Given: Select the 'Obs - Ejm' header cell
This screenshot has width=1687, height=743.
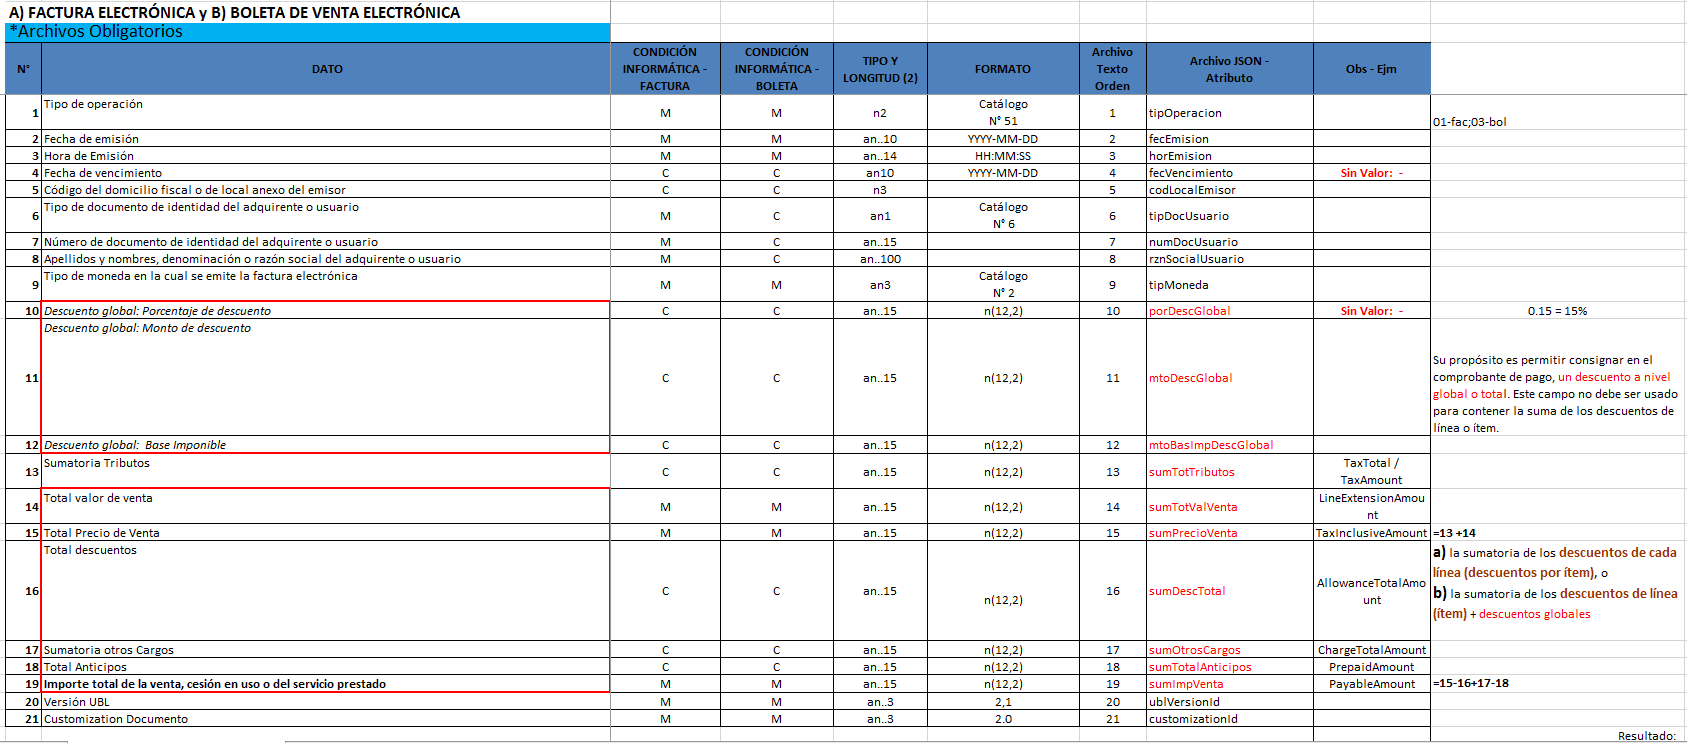Looking at the screenshot, I should tap(1371, 69).
